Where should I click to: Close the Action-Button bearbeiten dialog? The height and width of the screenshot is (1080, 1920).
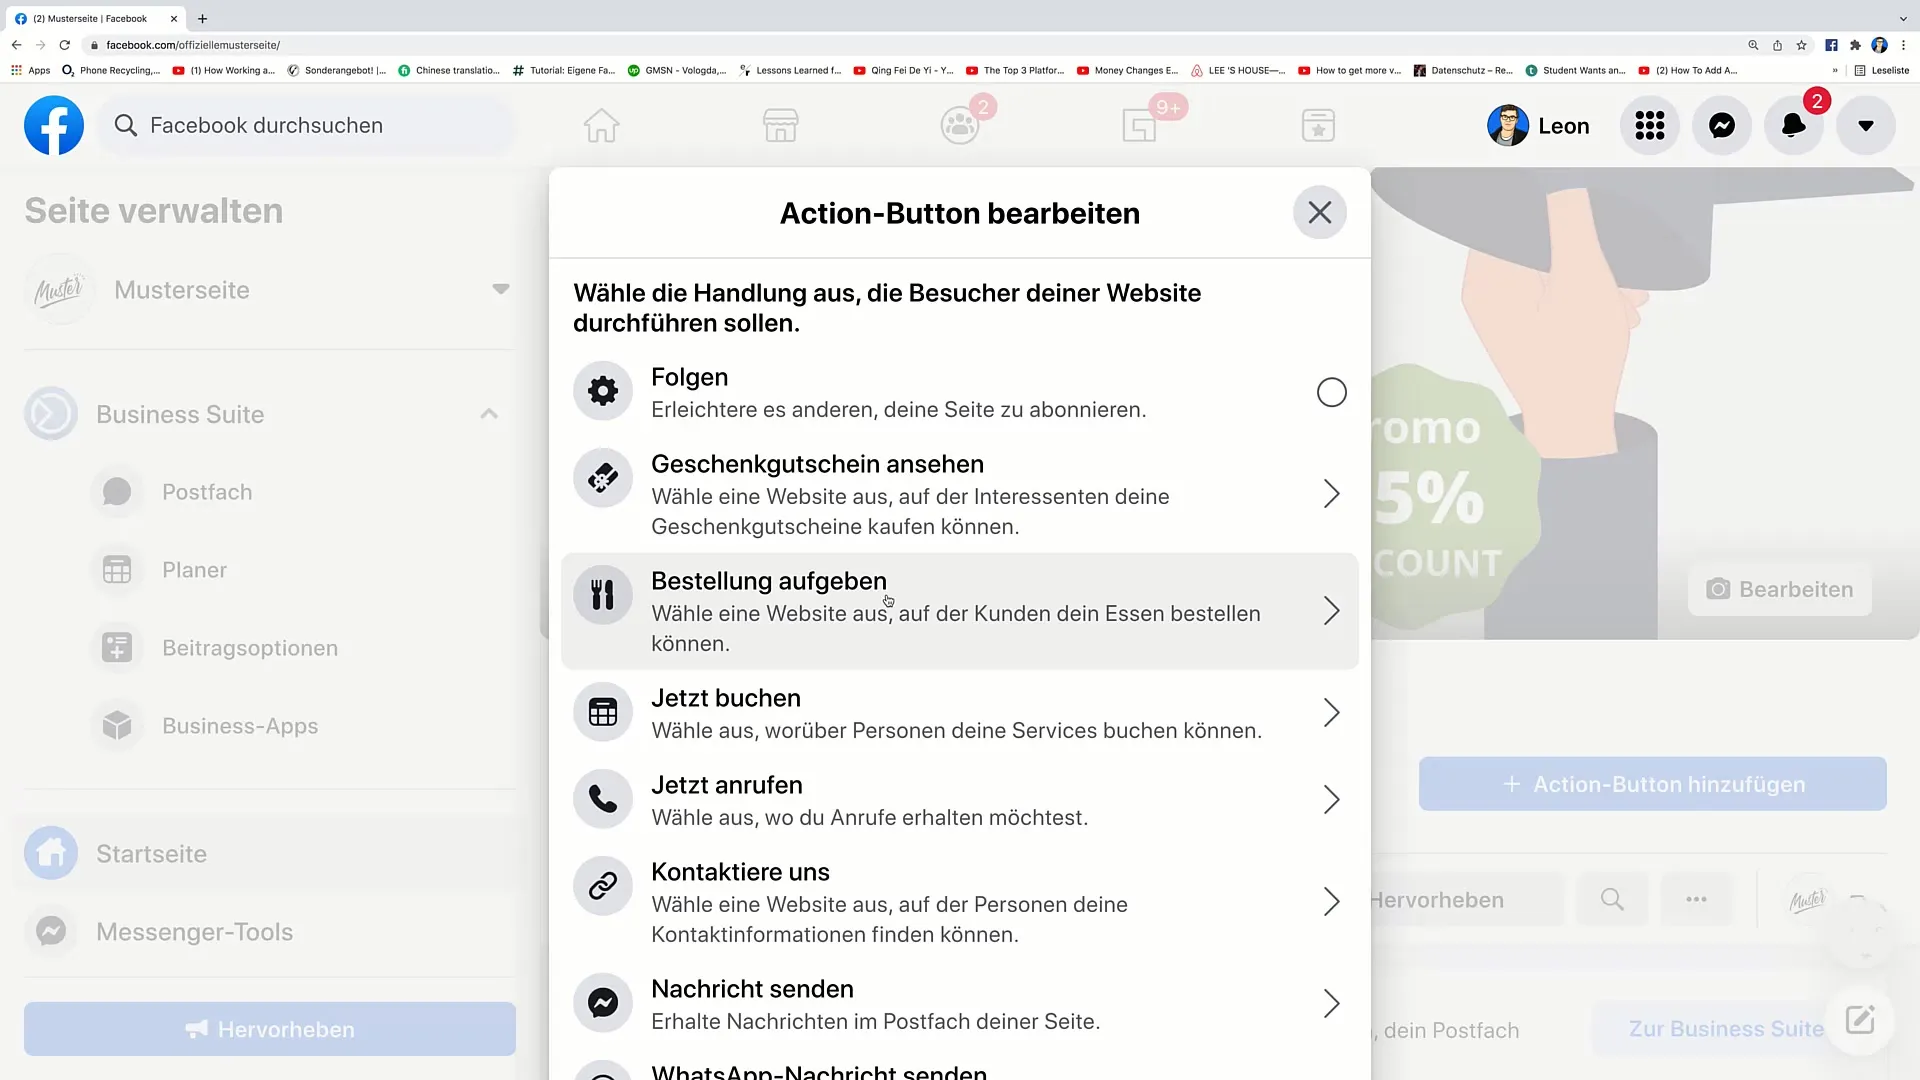pyautogui.click(x=1319, y=212)
